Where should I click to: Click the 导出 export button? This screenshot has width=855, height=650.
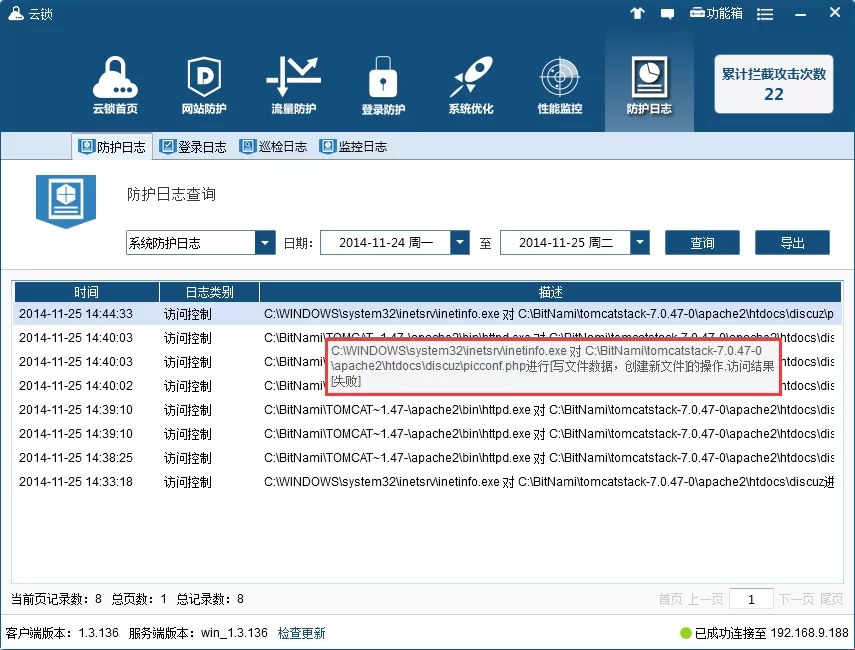792,243
